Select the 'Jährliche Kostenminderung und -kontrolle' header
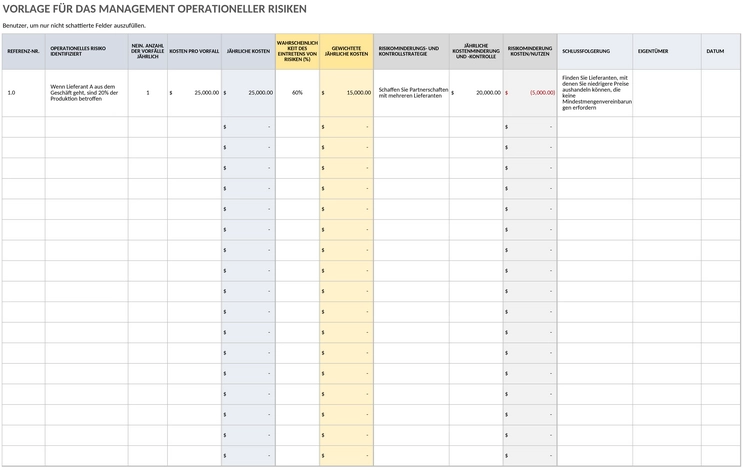Viewport: 743px width, 470px height. pyautogui.click(x=476, y=51)
